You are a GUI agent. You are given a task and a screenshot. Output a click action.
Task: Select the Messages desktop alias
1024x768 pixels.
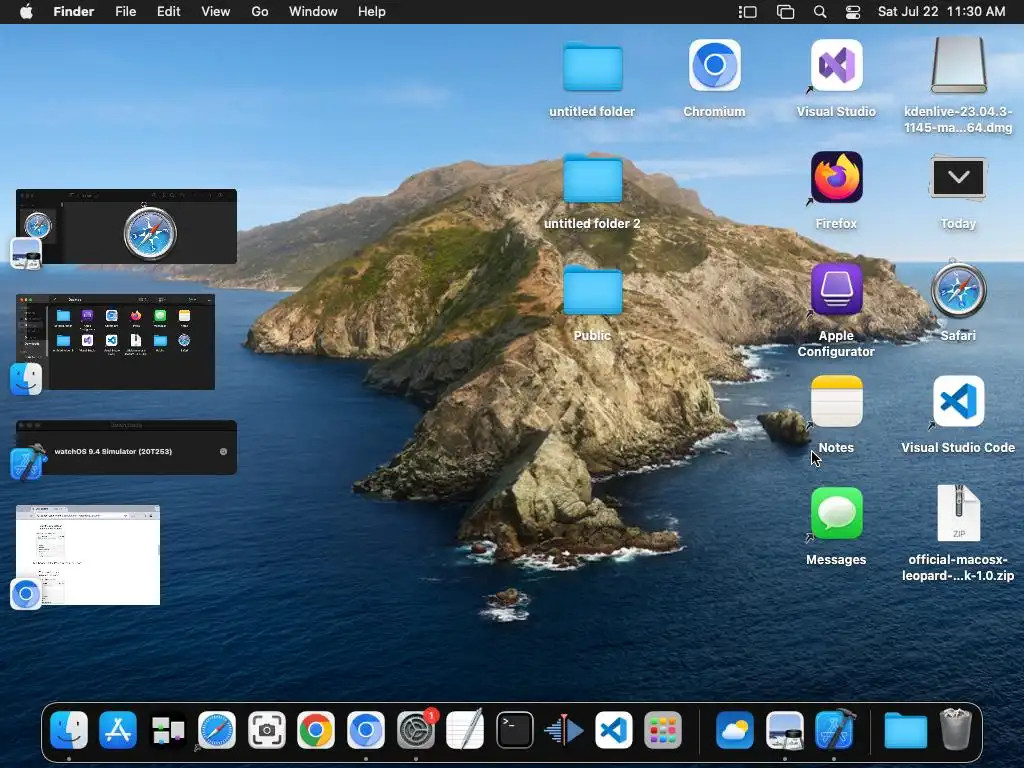tap(836, 526)
